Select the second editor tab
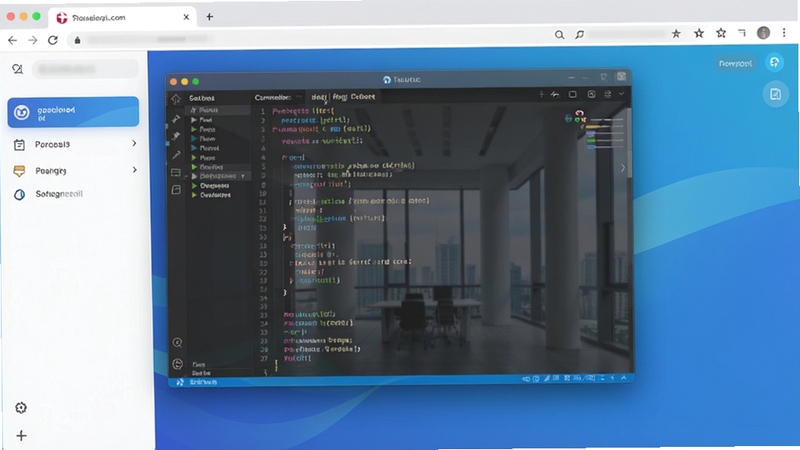 click(x=343, y=97)
